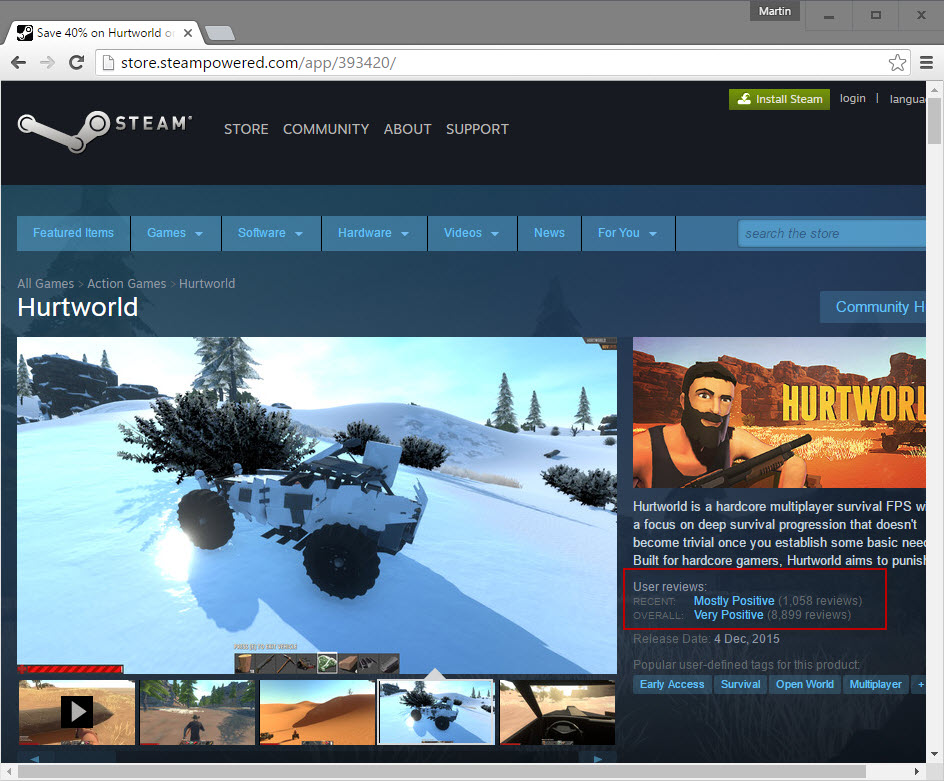Expand the Hardware dropdown
Screen dimensions: 944x781
(x=374, y=233)
